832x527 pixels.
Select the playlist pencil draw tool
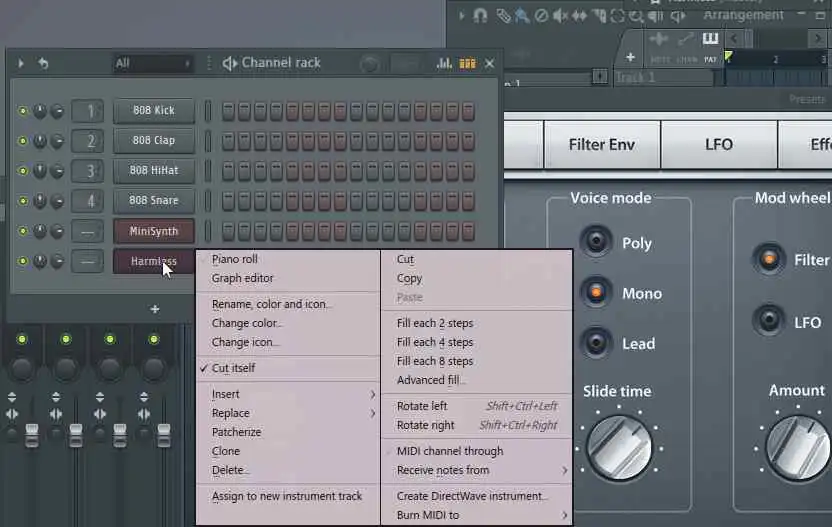[502, 16]
